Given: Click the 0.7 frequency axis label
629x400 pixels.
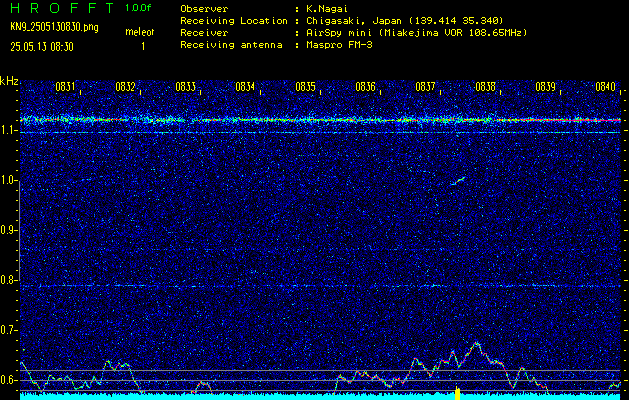Looking at the screenshot, I should (9, 330).
